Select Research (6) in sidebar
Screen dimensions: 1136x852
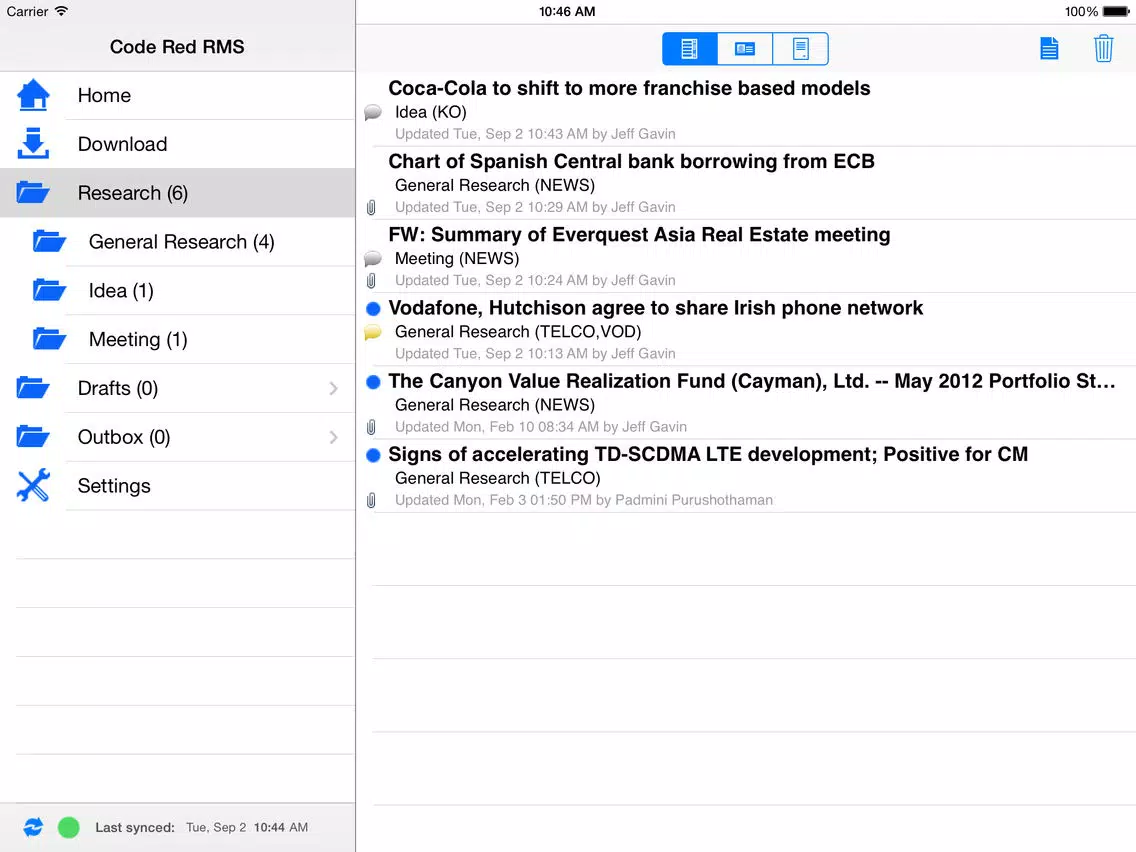pos(178,193)
